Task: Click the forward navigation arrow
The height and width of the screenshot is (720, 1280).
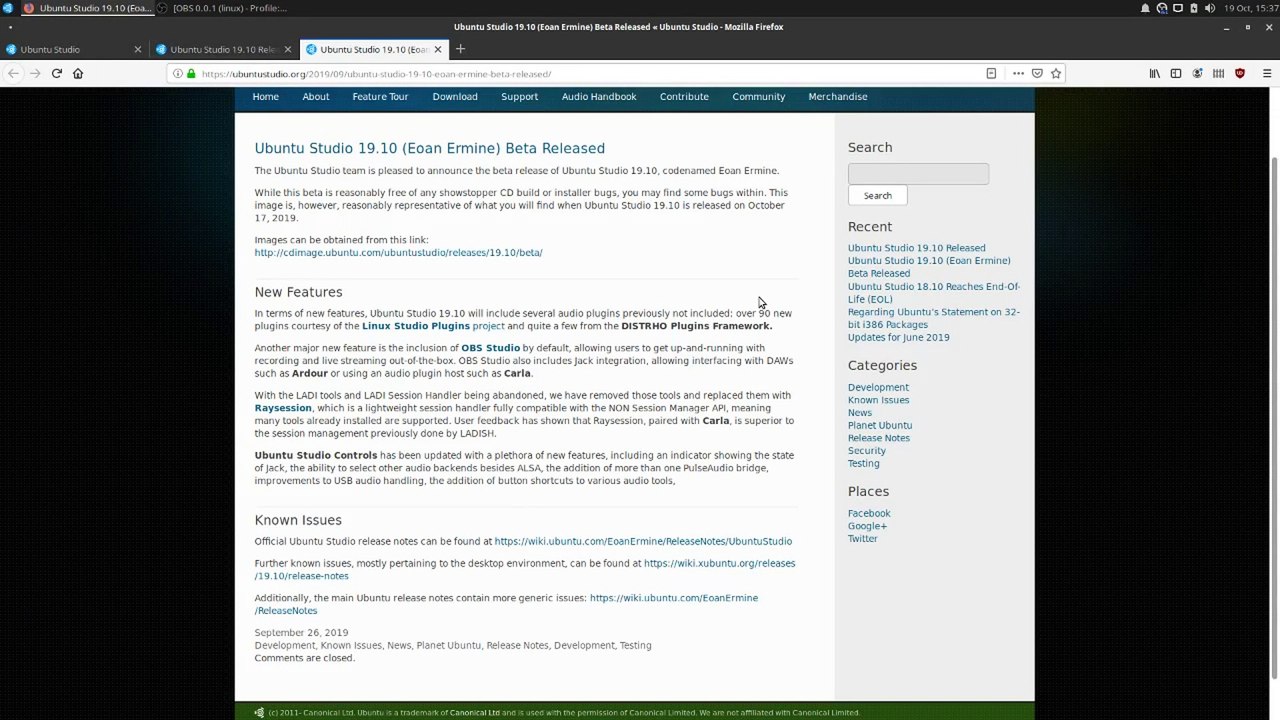Action: pyautogui.click(x=35, y=73)
